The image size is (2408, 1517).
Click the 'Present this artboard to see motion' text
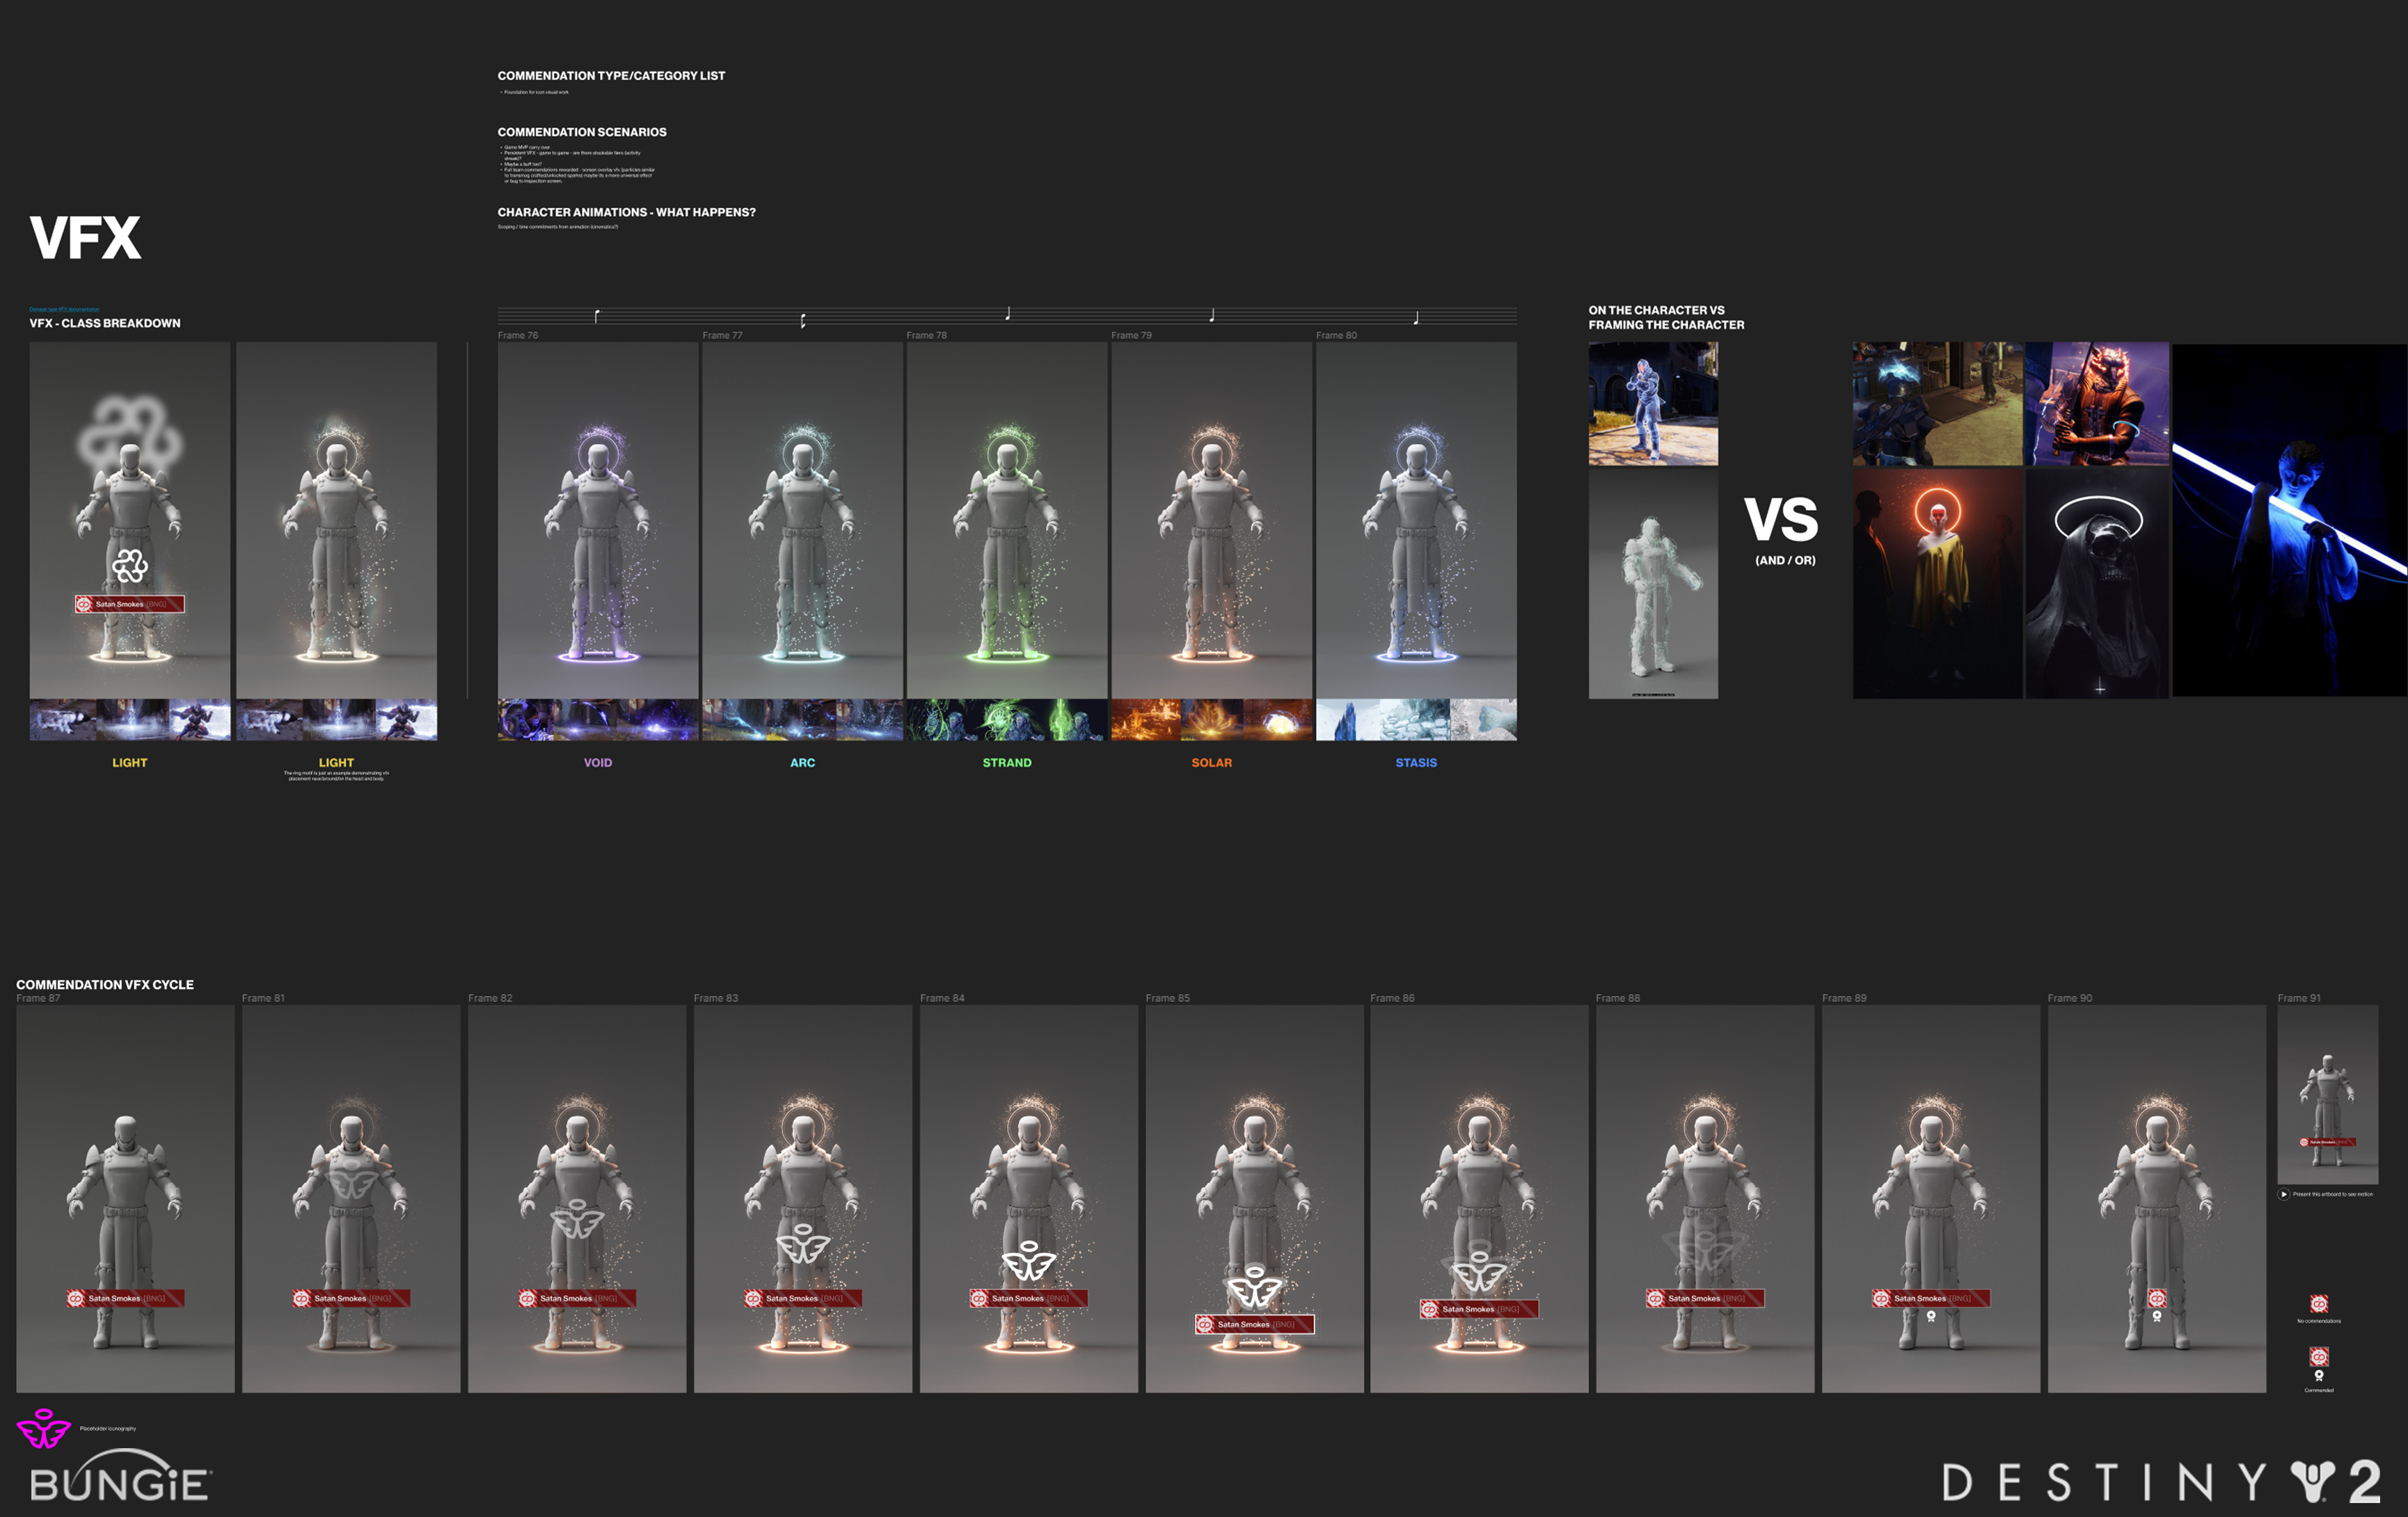(2333, 1194)
